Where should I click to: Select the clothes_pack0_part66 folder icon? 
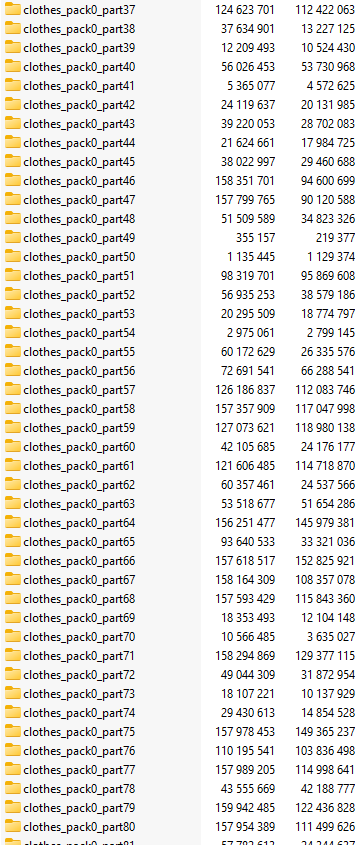(x=13, y=561)
